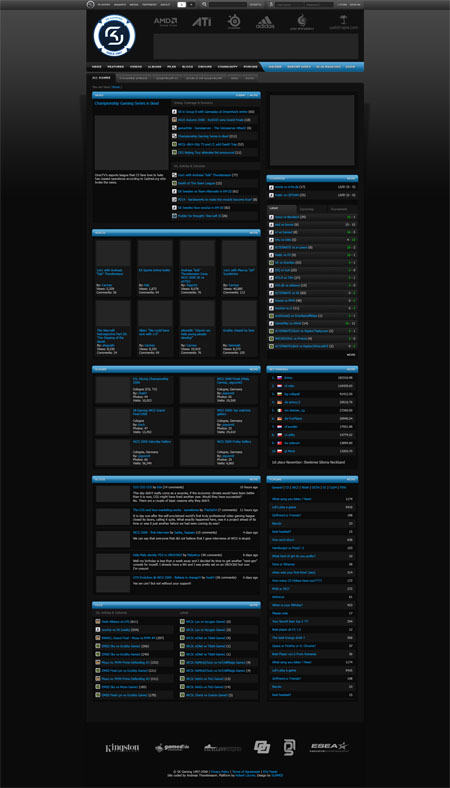The image size is (450, 788).
Task: Click the search input field in top bar
Action: coord(228,5)
